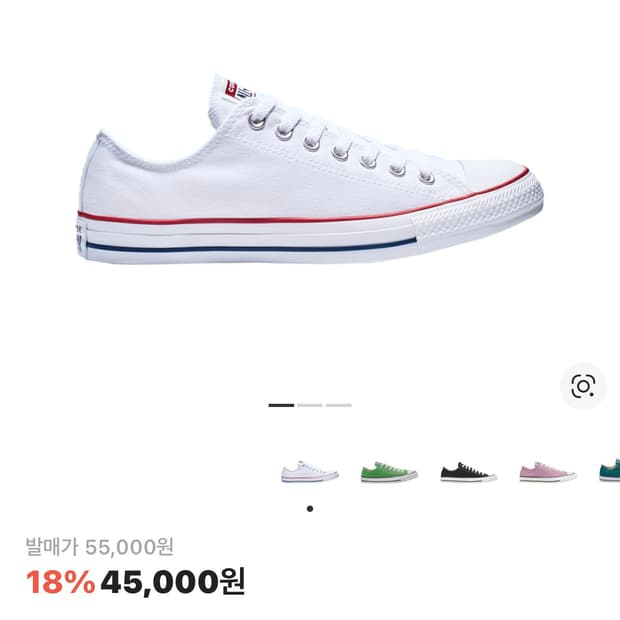Go to the second image indicator bar
Screen dimensions: 620x620
pos(310,405)
